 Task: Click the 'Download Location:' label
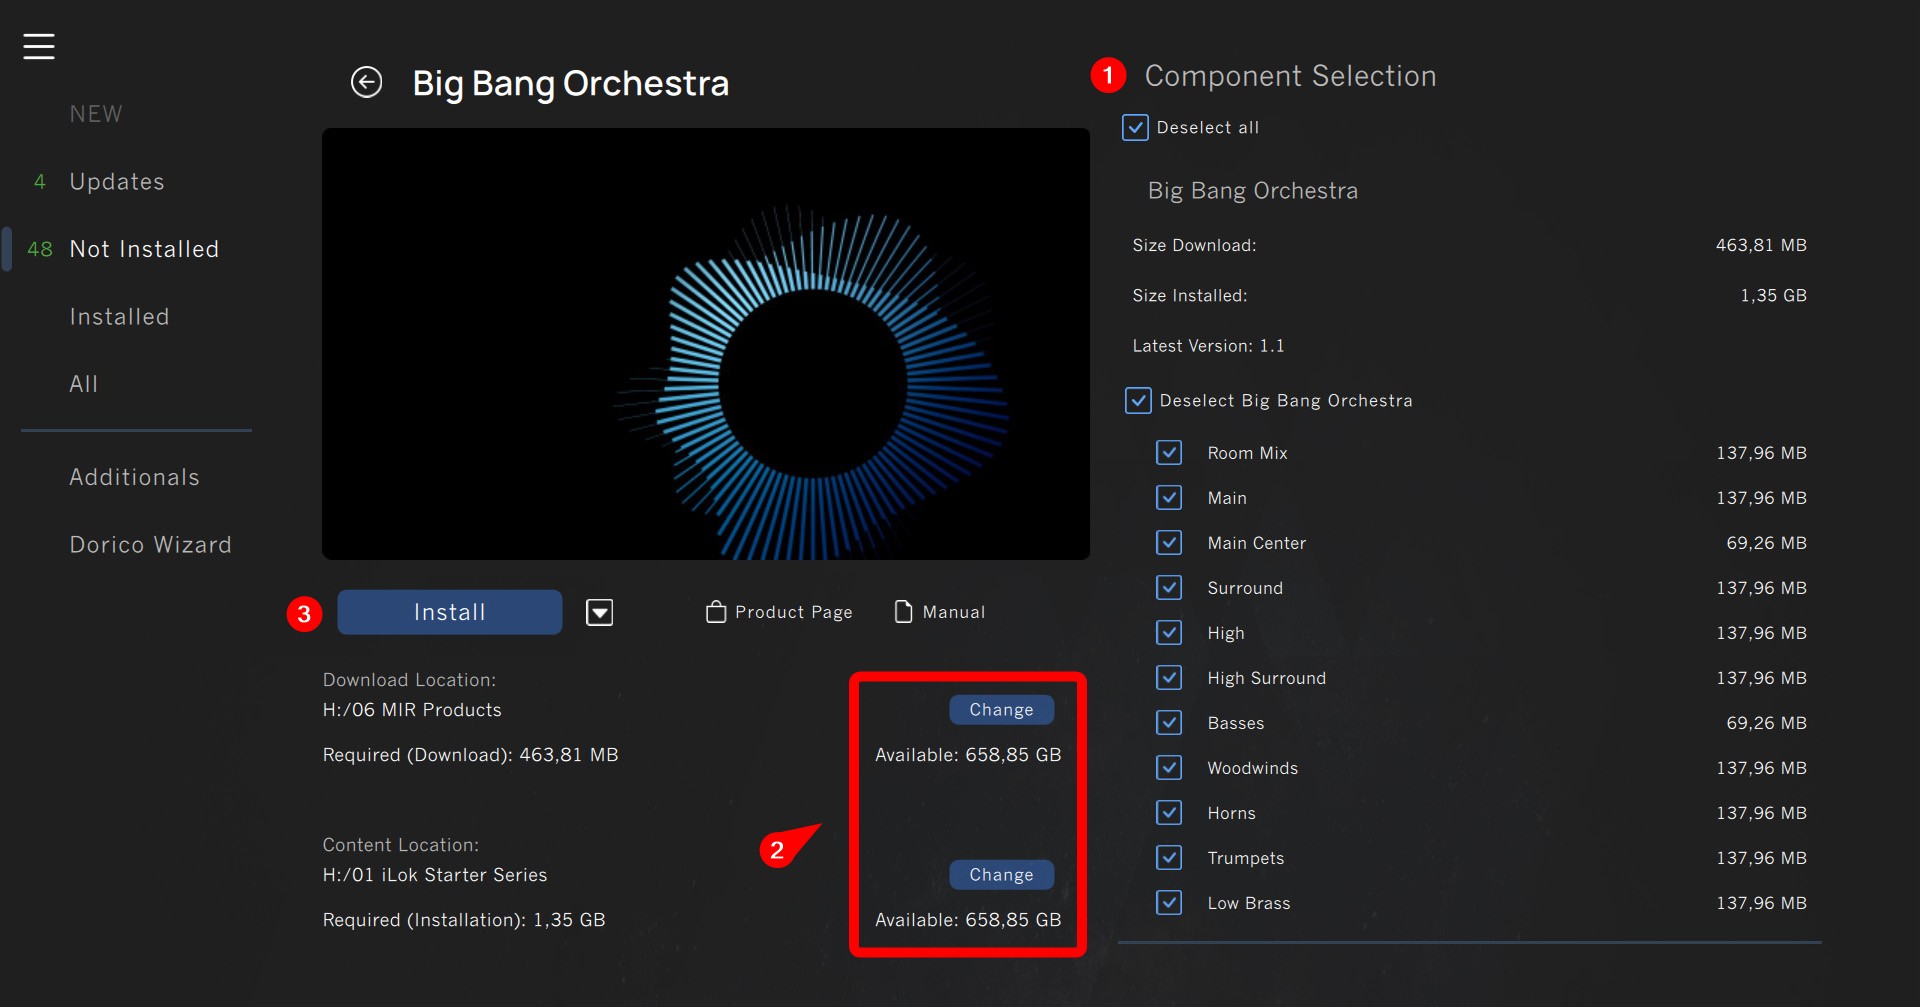(x=409, y=680)
